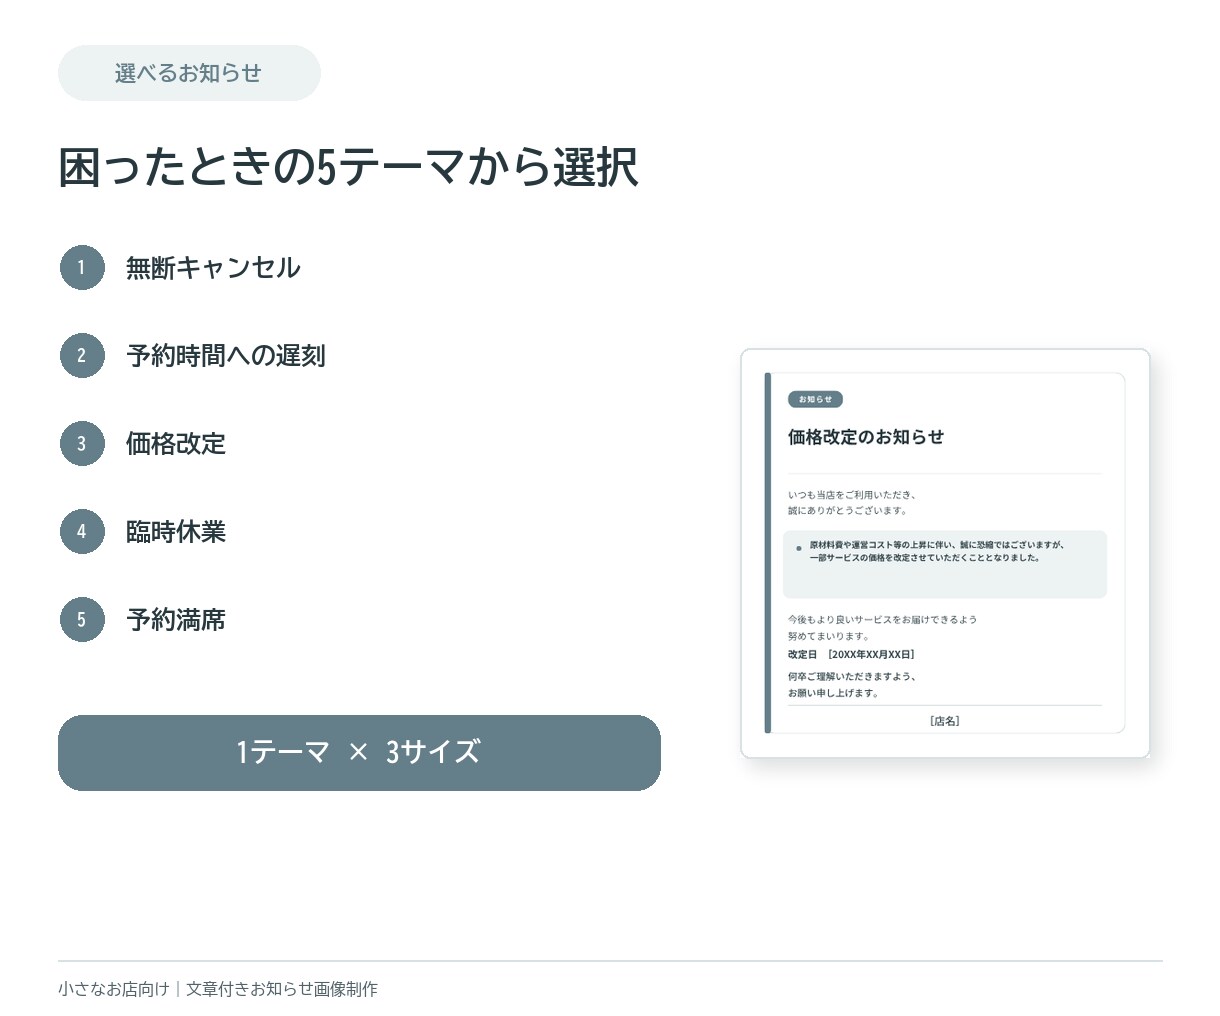Select the 予約満席 theme text

tap(176, 620)
